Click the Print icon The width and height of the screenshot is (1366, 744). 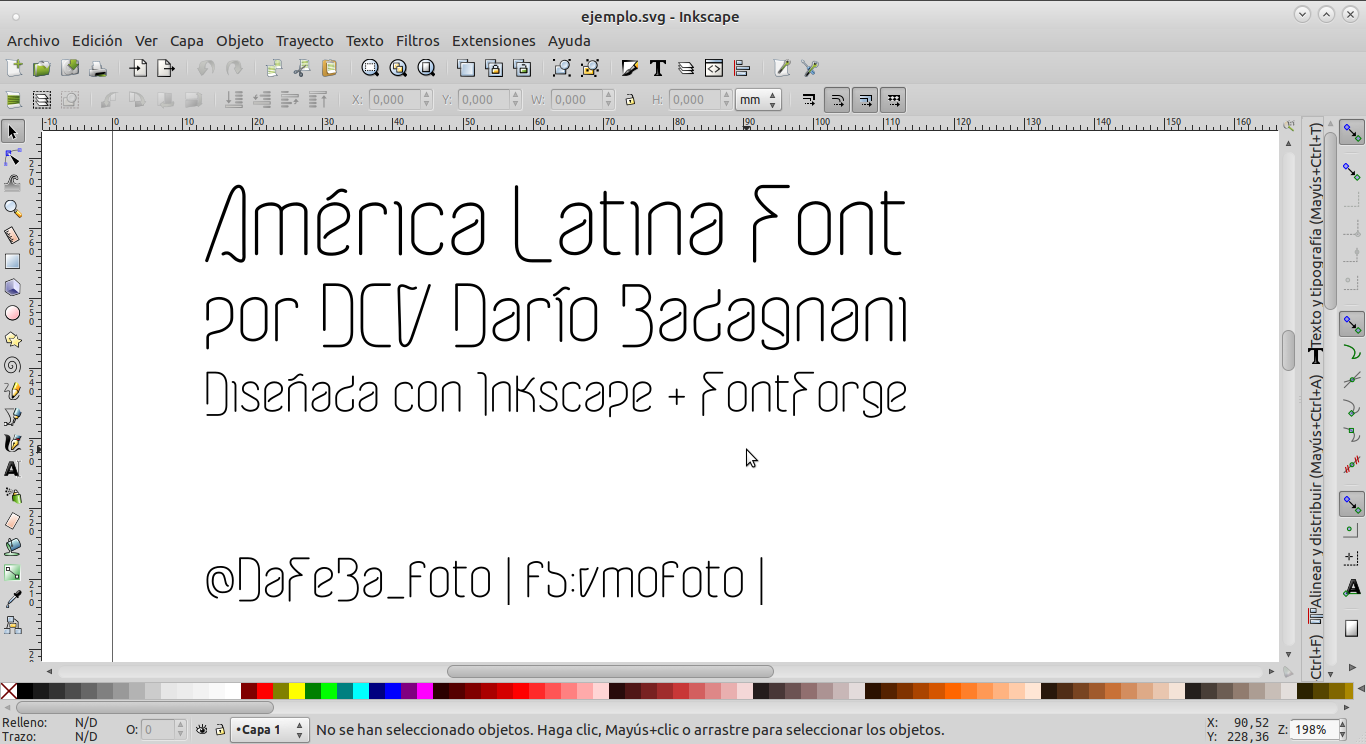point(97,68)
